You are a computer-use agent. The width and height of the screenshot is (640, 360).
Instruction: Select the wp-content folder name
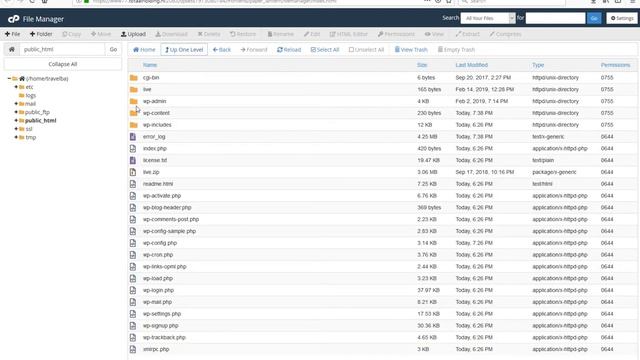click(x=156, y=113)
